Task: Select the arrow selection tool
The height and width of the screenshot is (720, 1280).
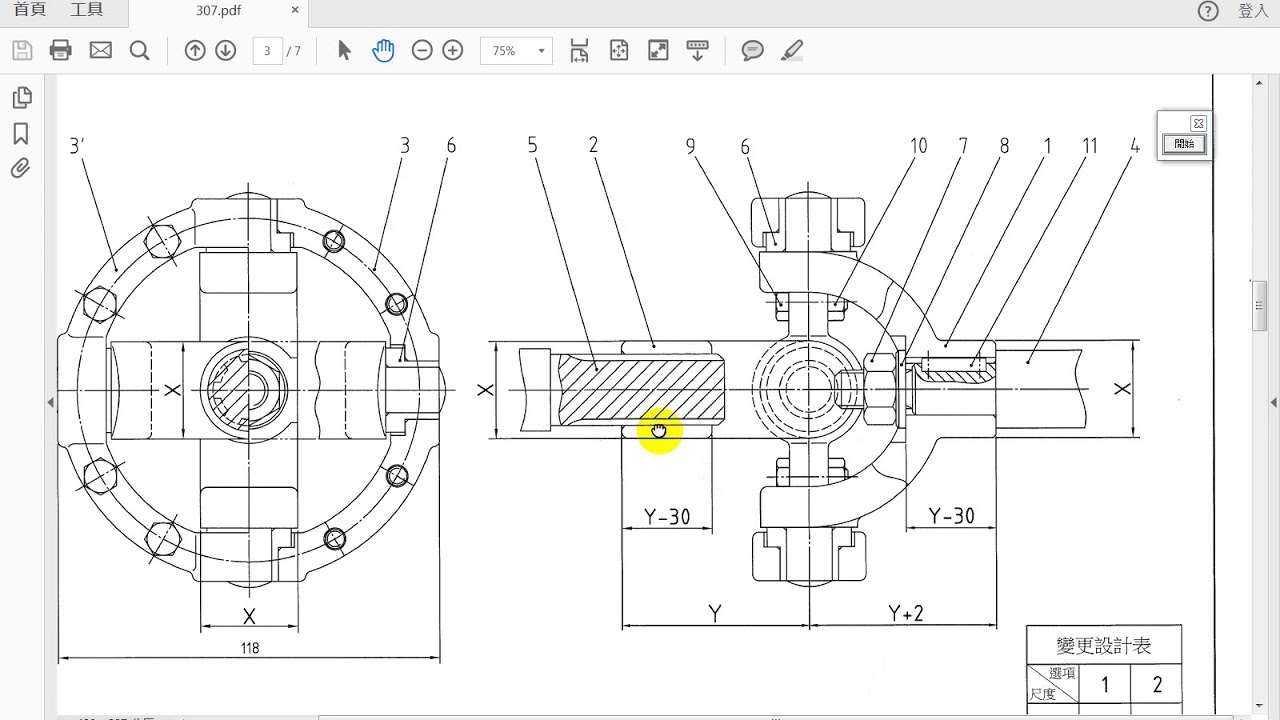Action: (x=344, y=50)
